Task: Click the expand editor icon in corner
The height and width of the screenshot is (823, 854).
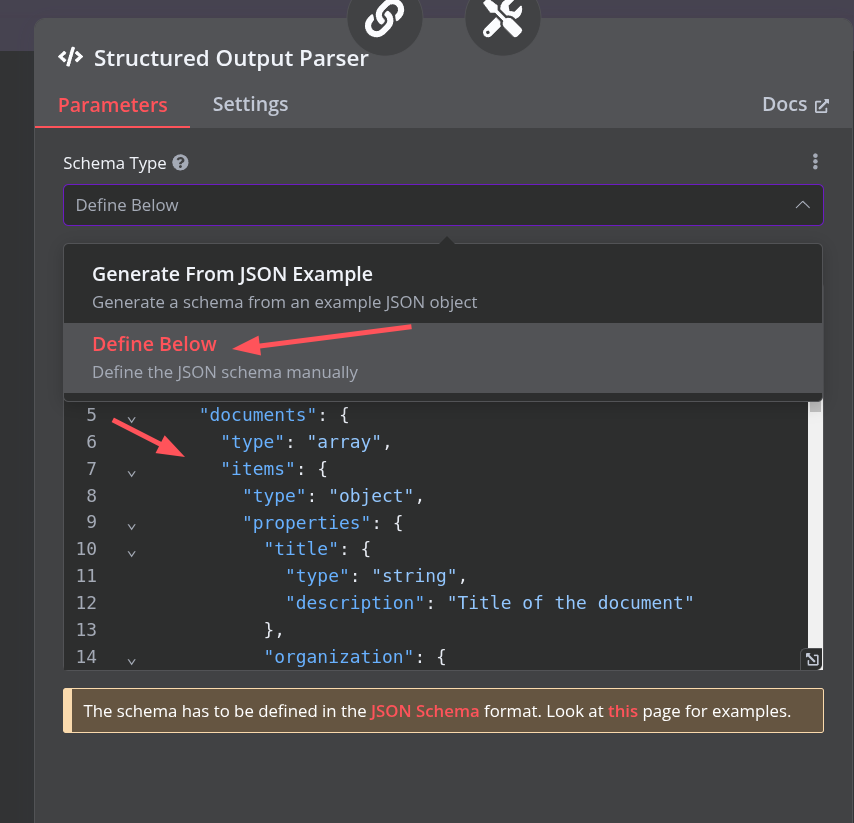Action: coord(812,659)
